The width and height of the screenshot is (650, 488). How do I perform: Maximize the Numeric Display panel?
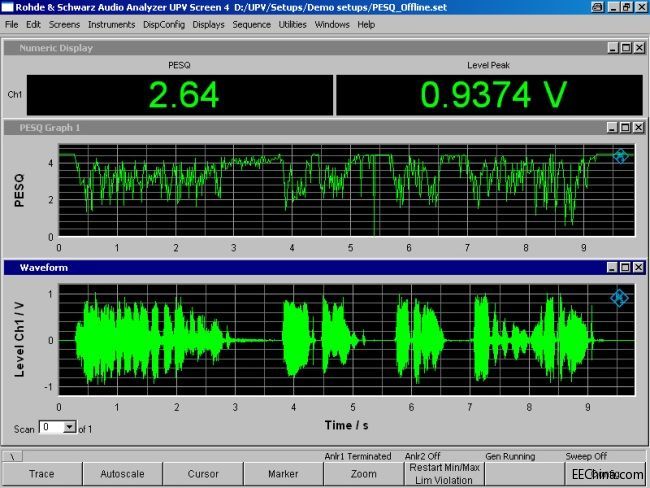click(x=626, y=48)
